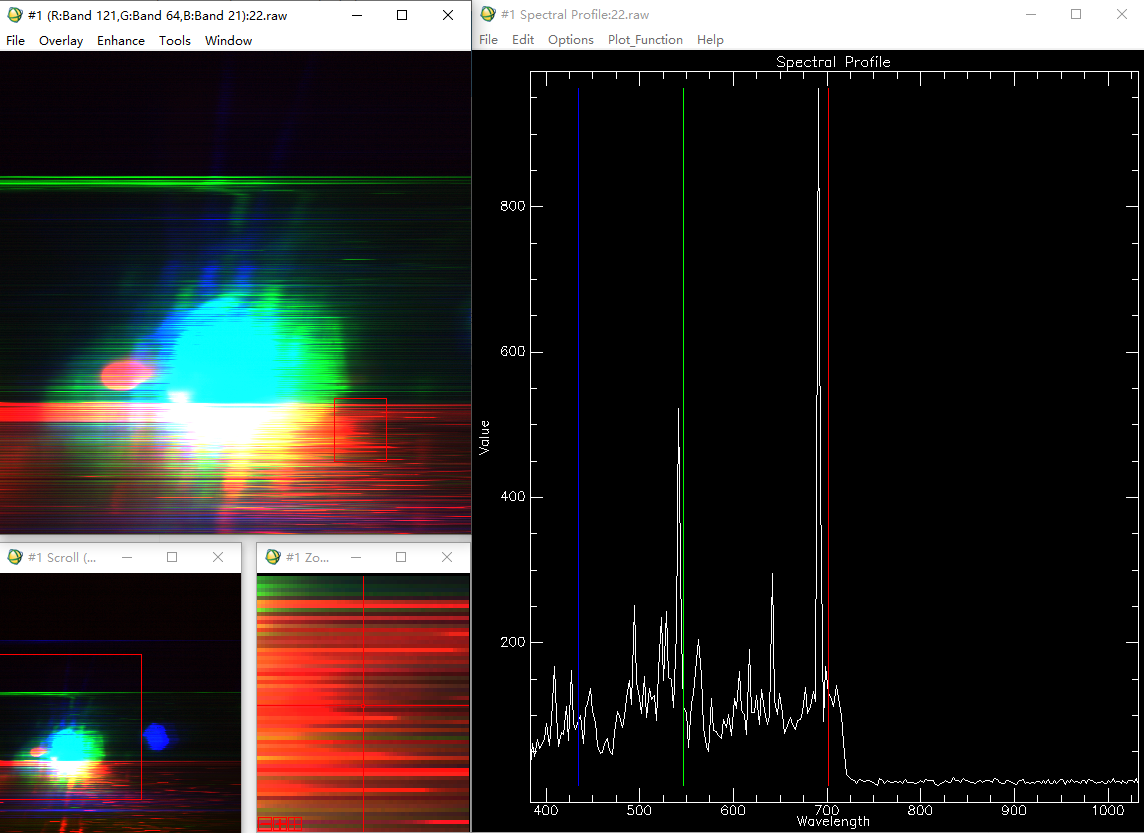The width and height of the screenshot is (1144, 833).
Task: Open File menu in Spectral Profile window
Action: tap(488, 39)
